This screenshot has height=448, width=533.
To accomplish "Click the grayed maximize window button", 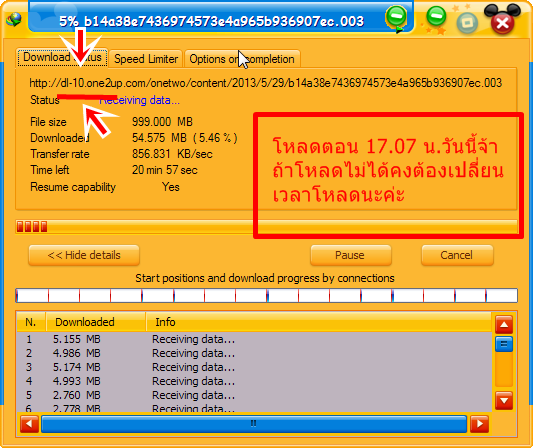I will pos(467,23).
